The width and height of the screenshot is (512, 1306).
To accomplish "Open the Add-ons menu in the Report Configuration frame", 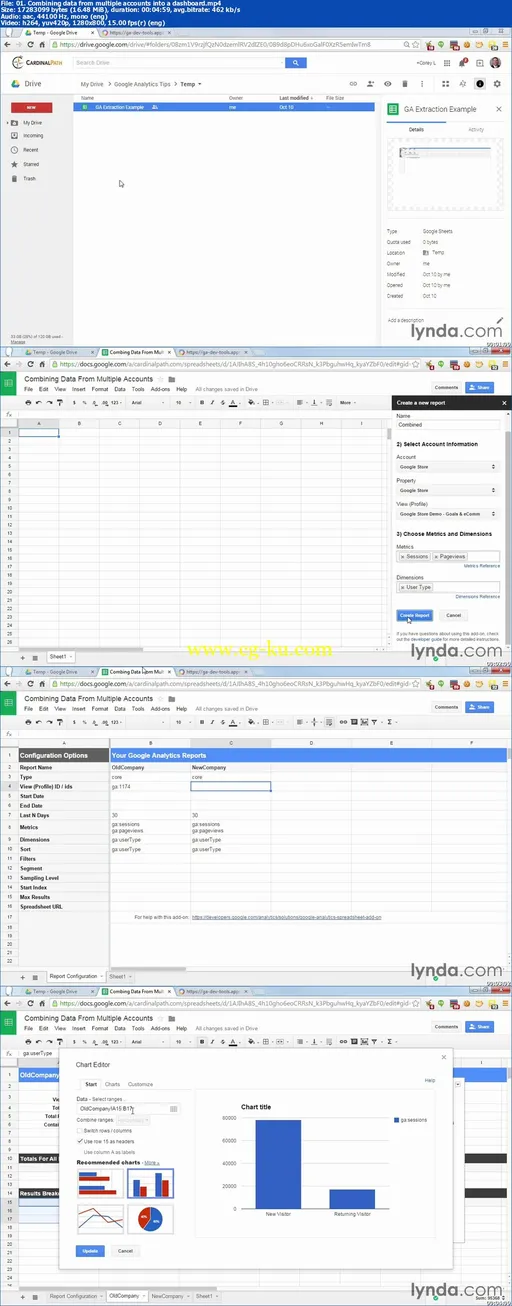I will [x=160, y=710].
